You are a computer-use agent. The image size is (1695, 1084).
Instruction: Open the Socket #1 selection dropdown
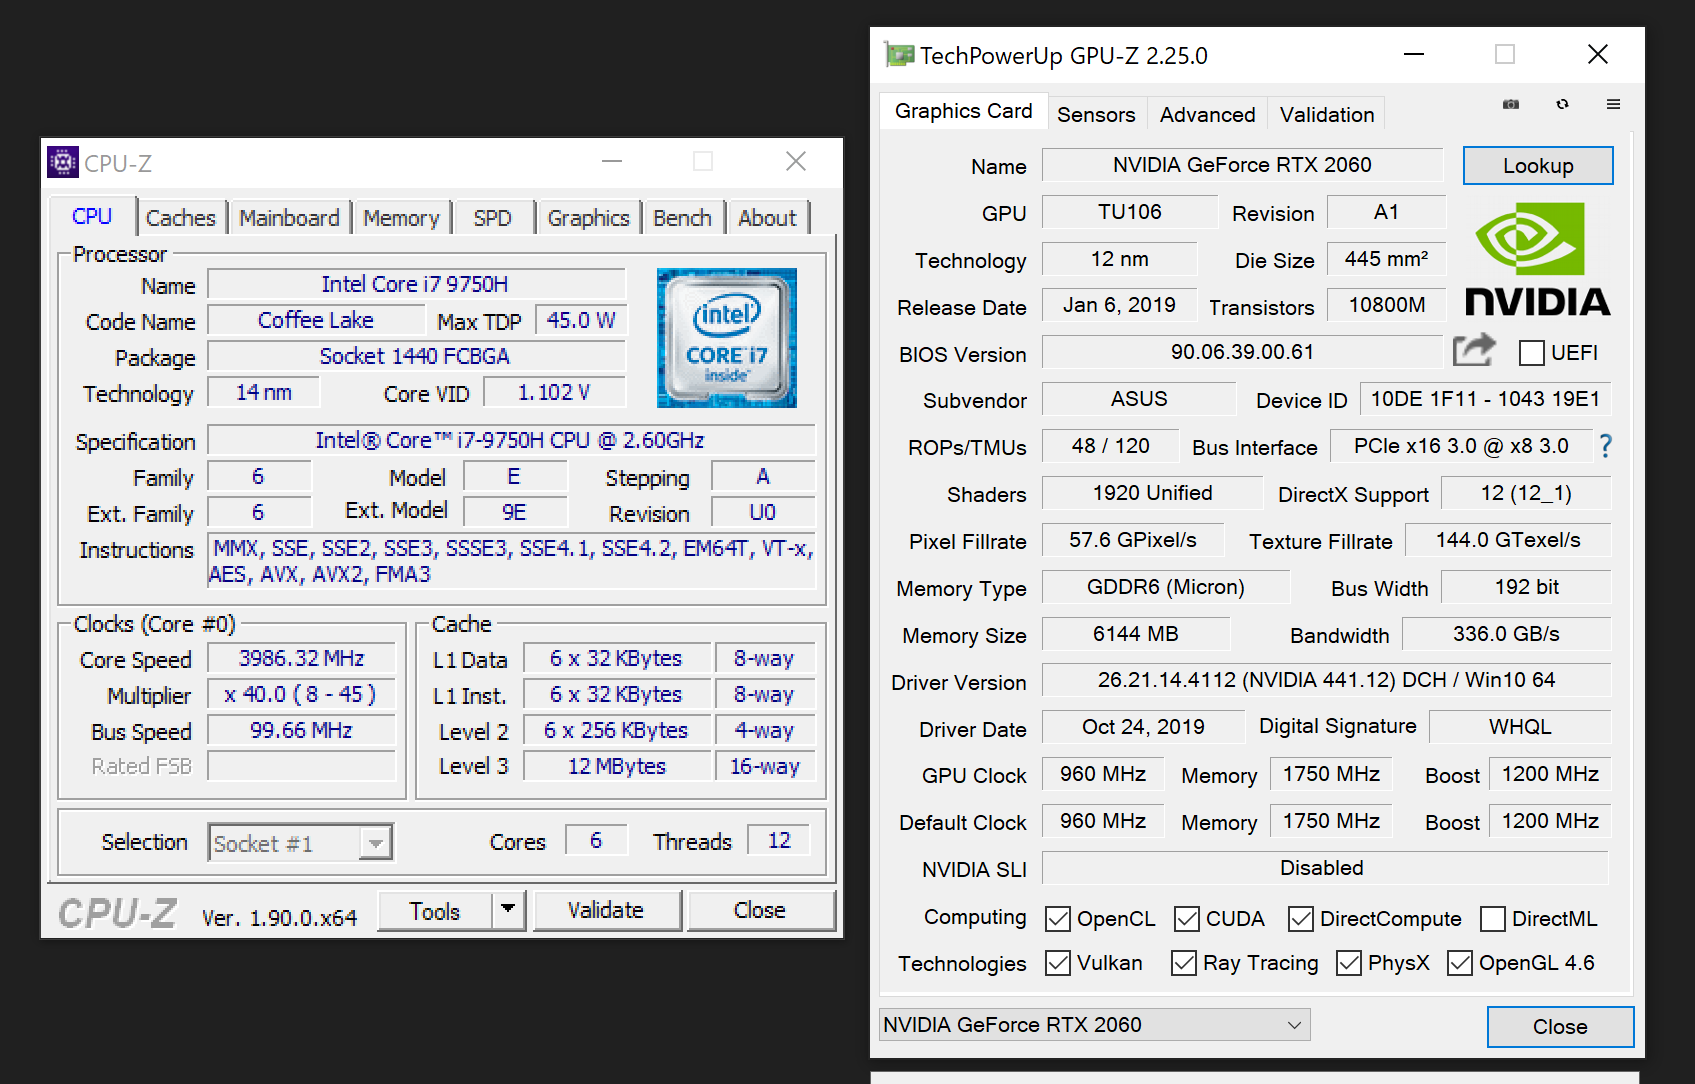pos(300,843)
